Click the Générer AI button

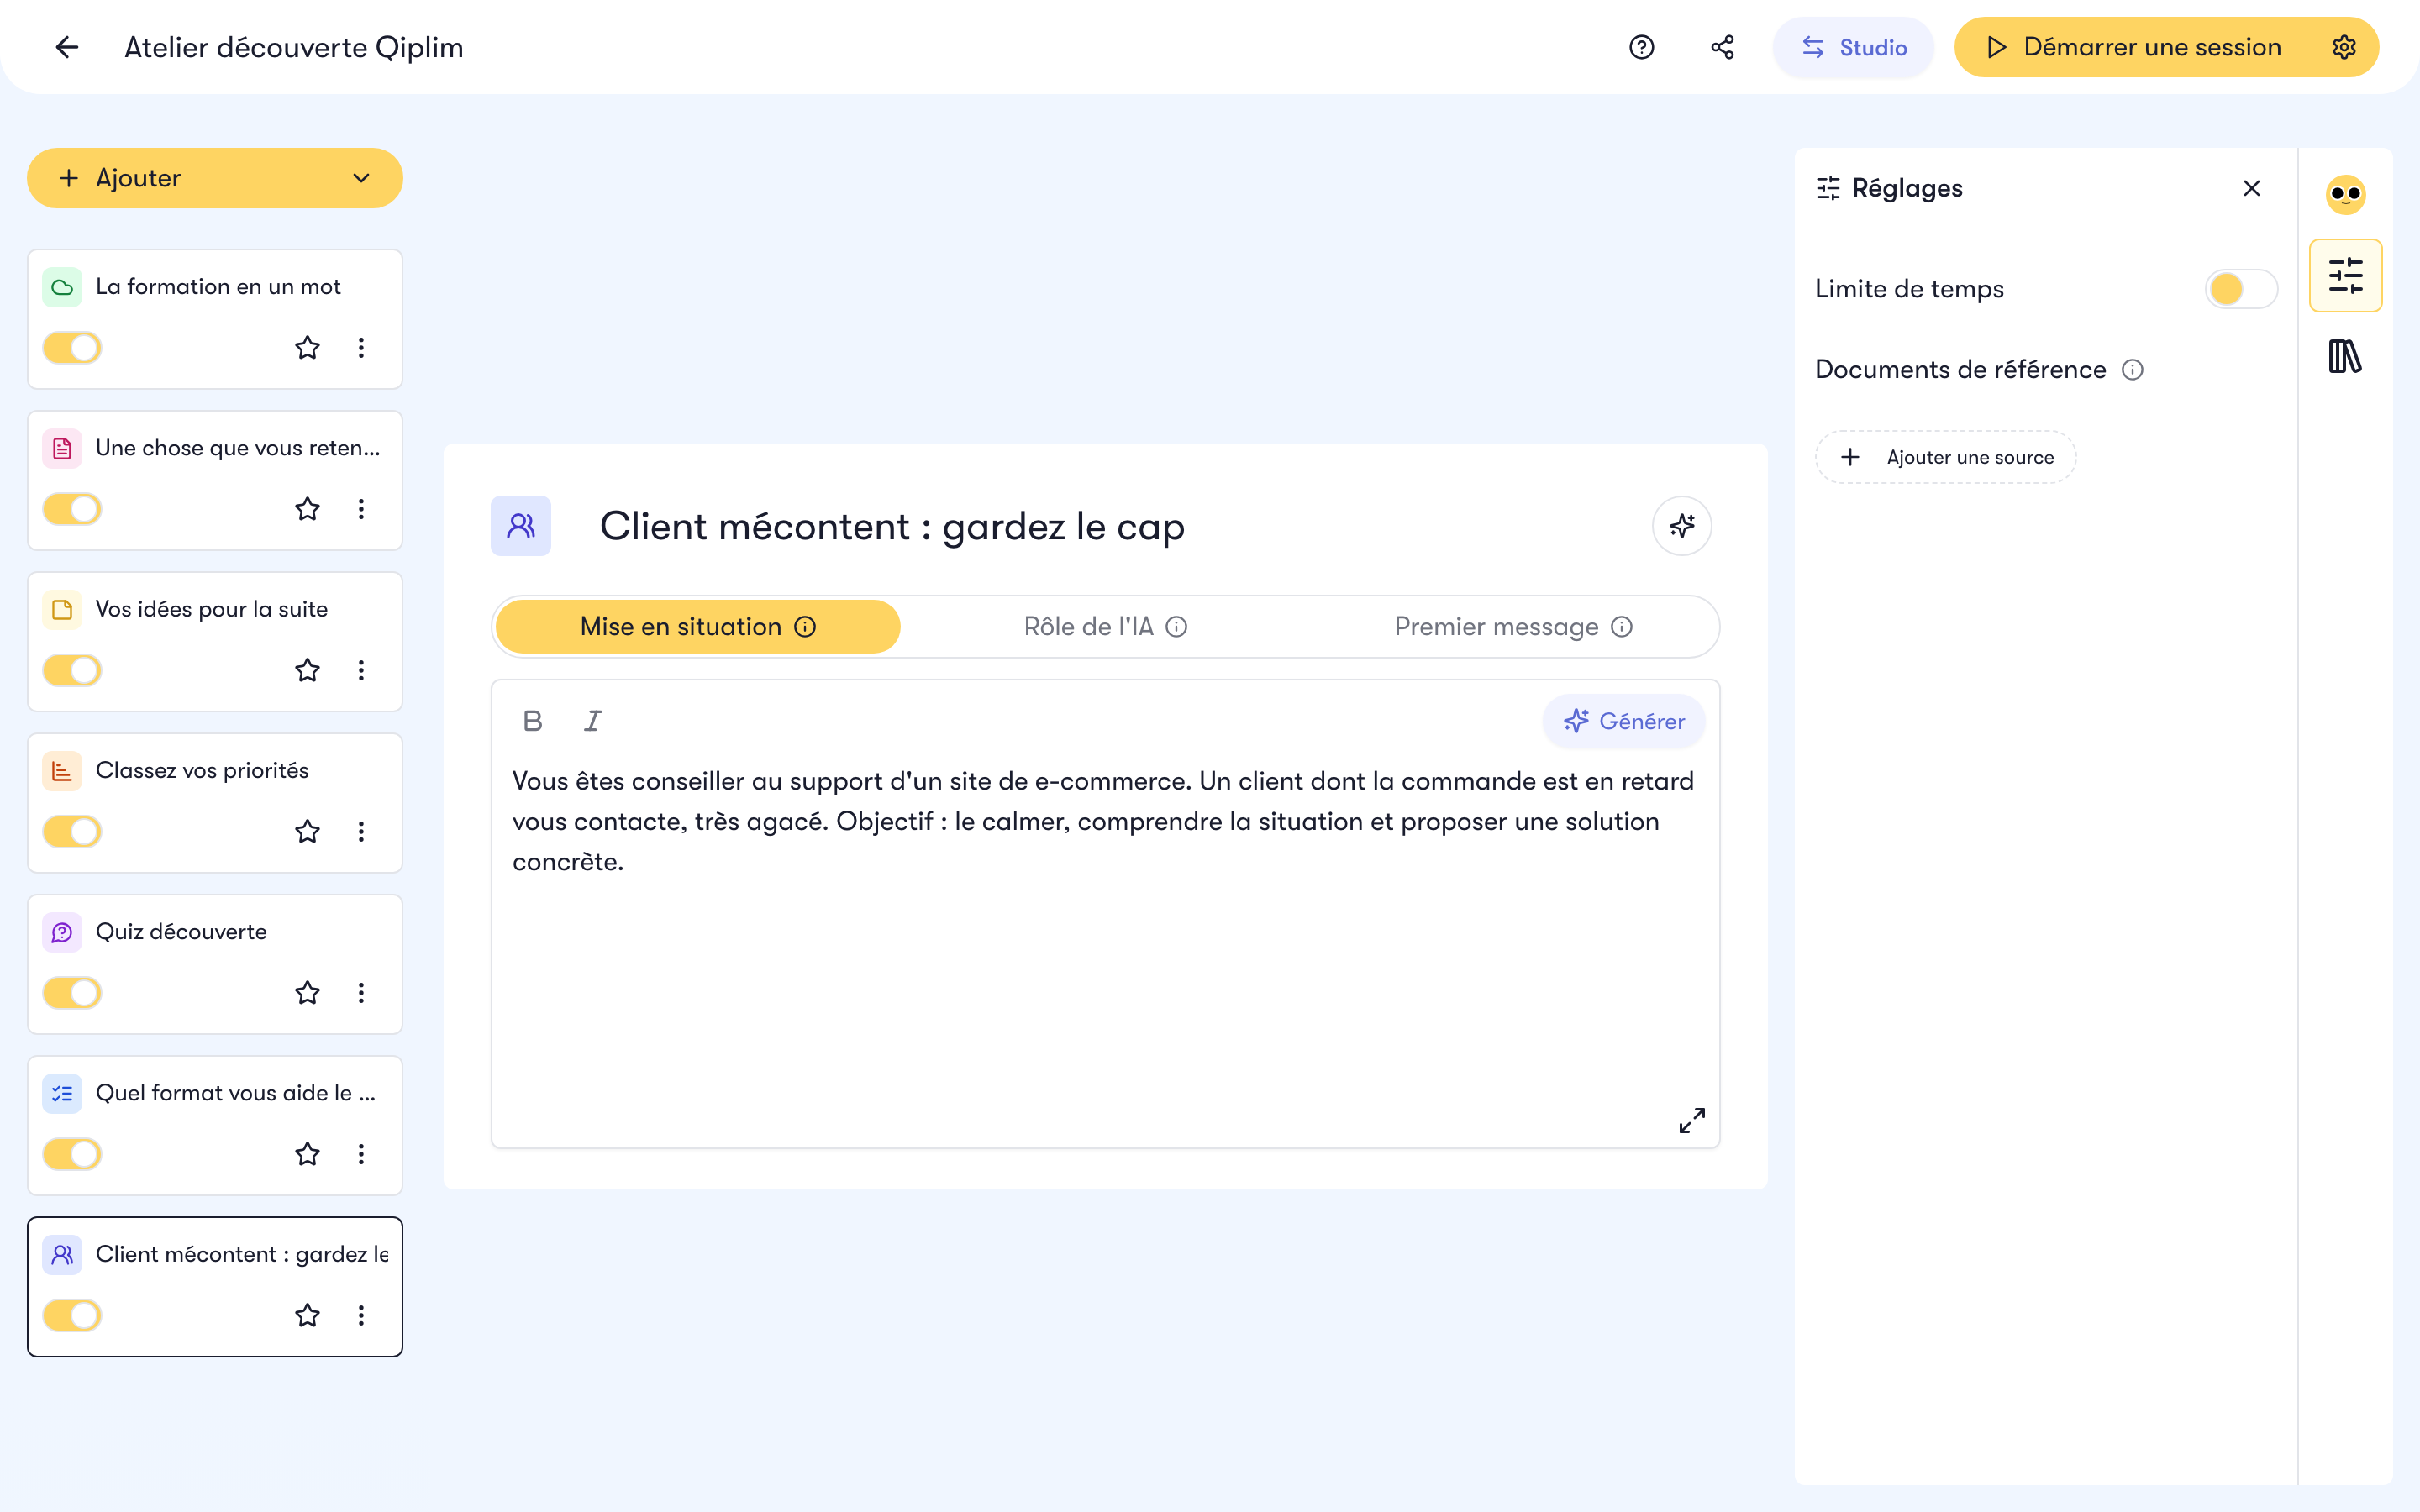pyautogui.click(x=1624, y=721)
